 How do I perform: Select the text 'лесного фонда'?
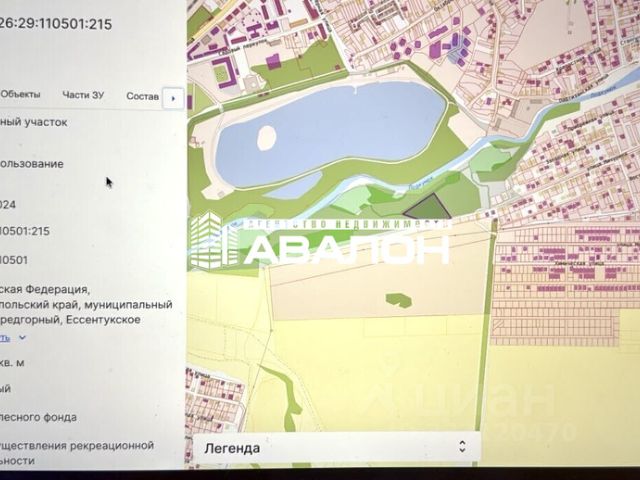pos(38,417)
